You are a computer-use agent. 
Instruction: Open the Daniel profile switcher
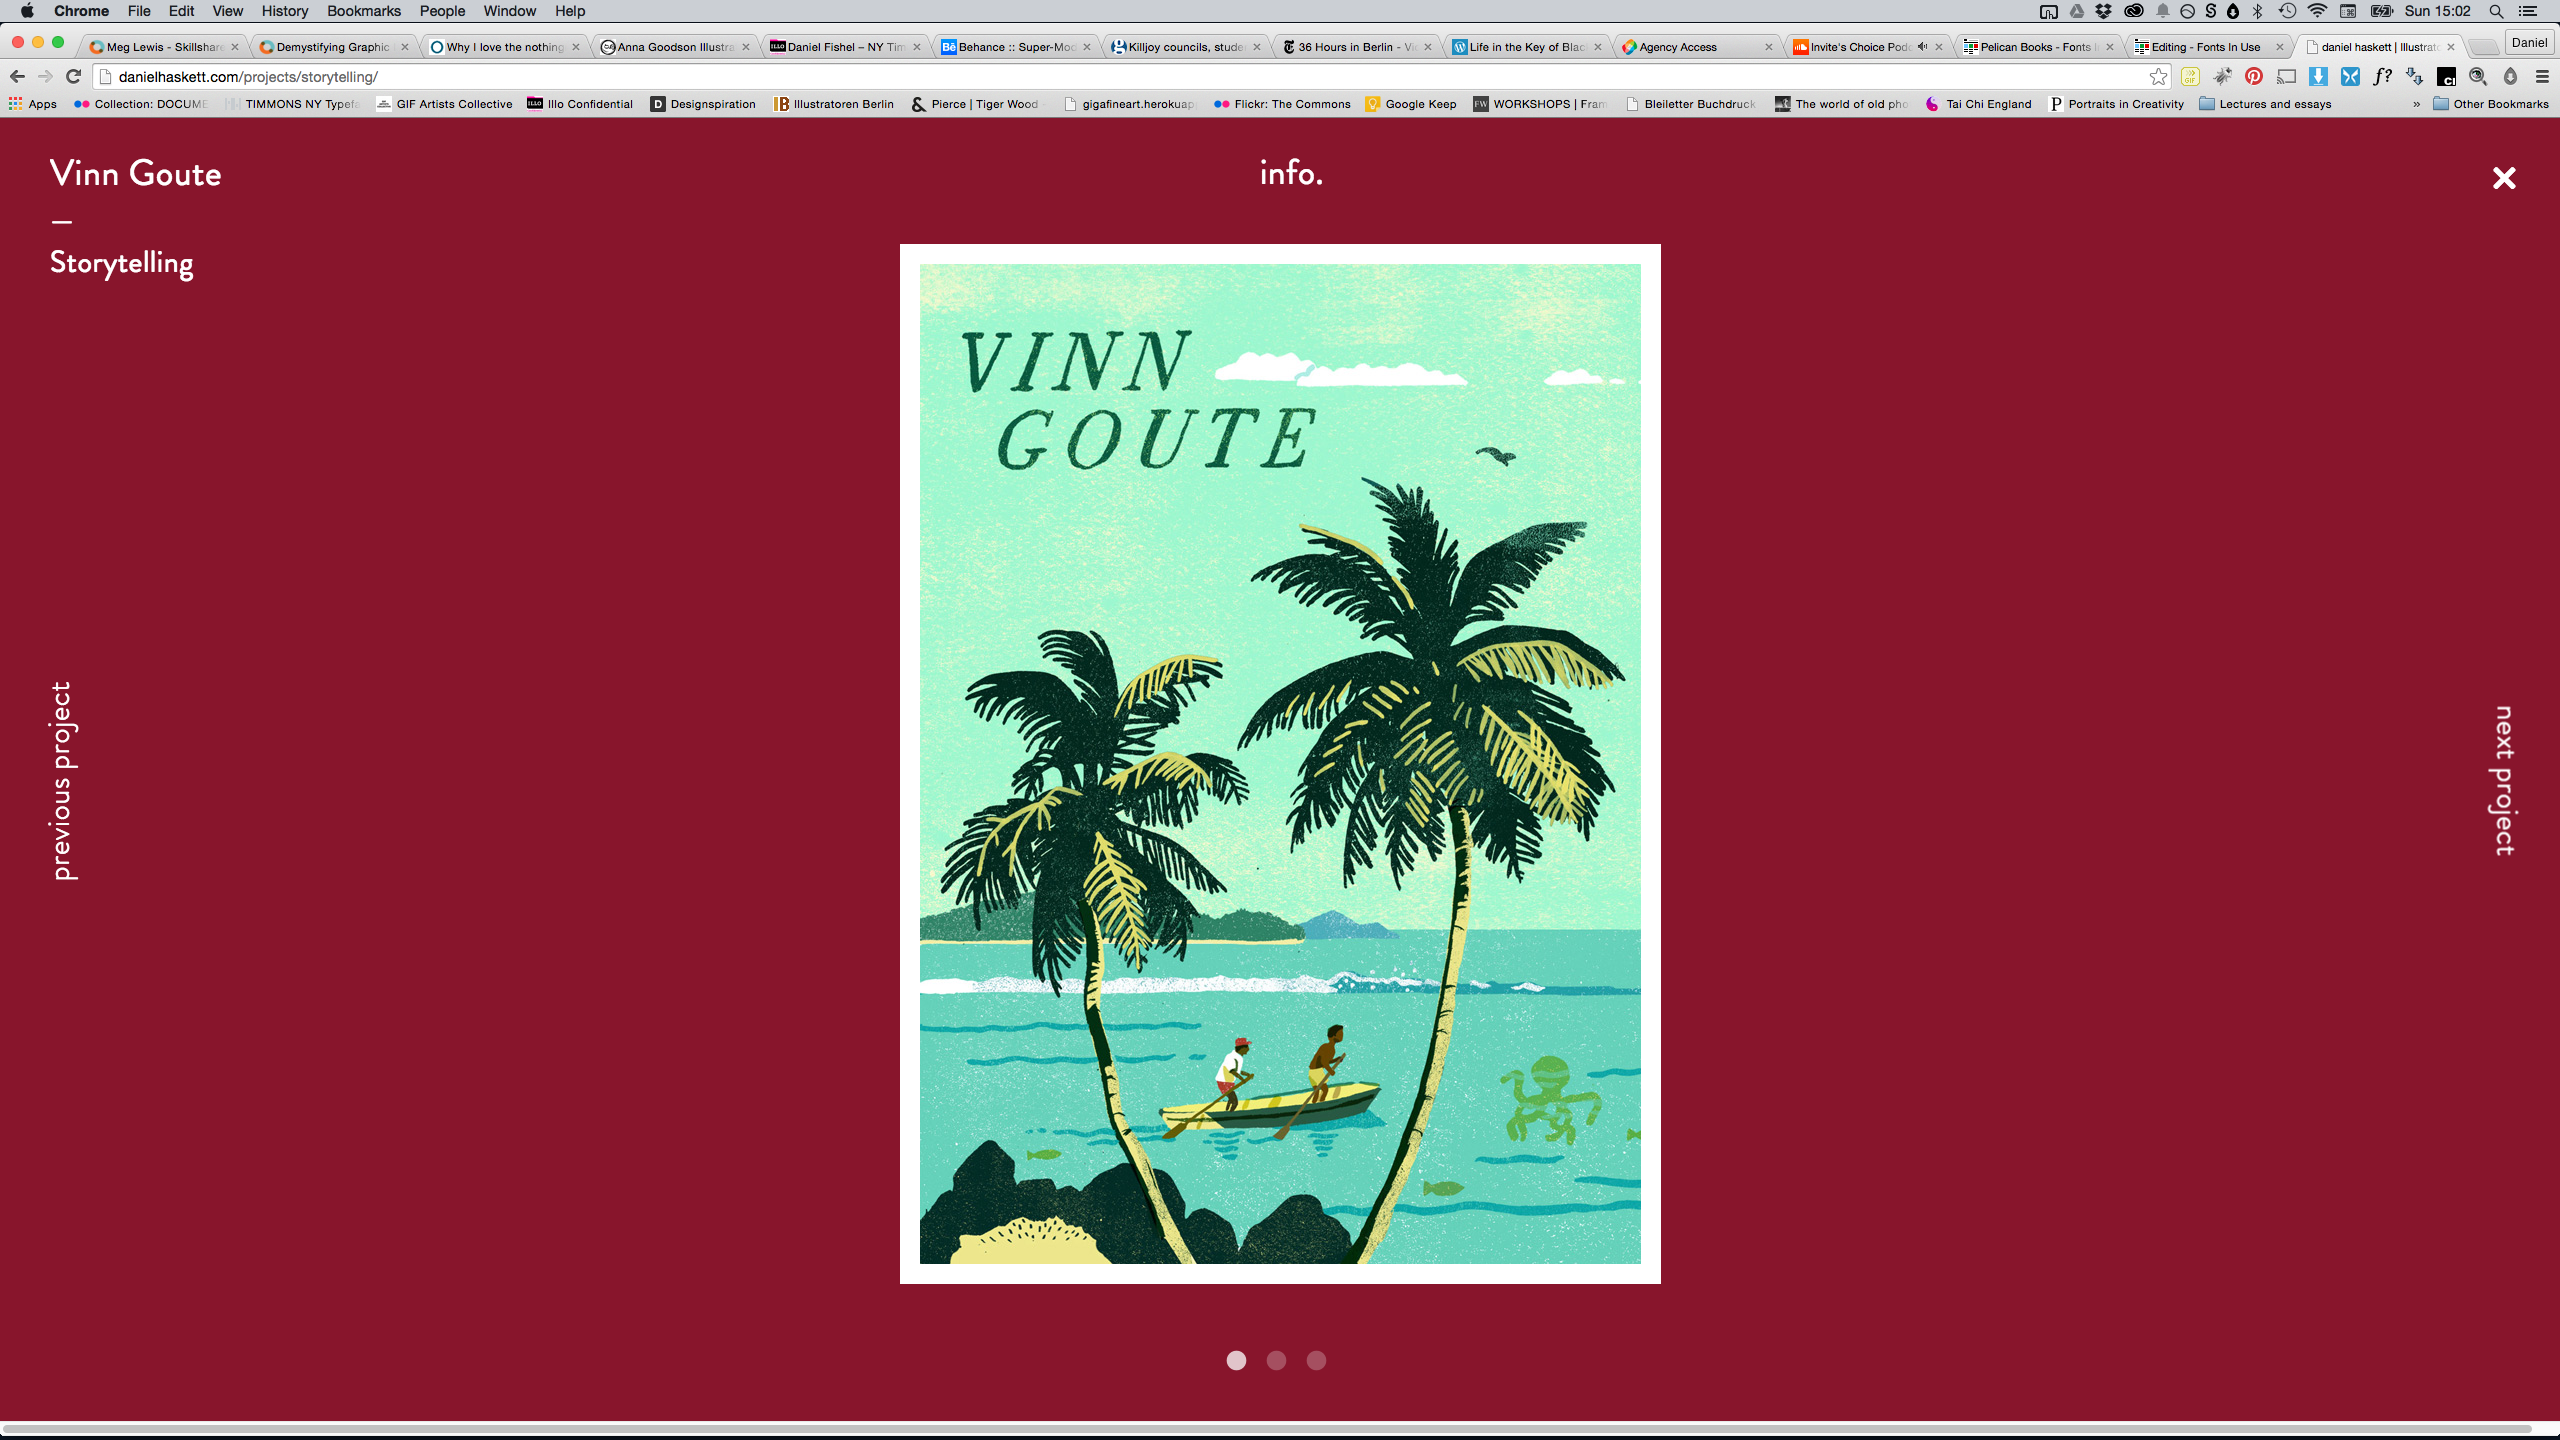pyautogui.click(x=2529, y=42)
